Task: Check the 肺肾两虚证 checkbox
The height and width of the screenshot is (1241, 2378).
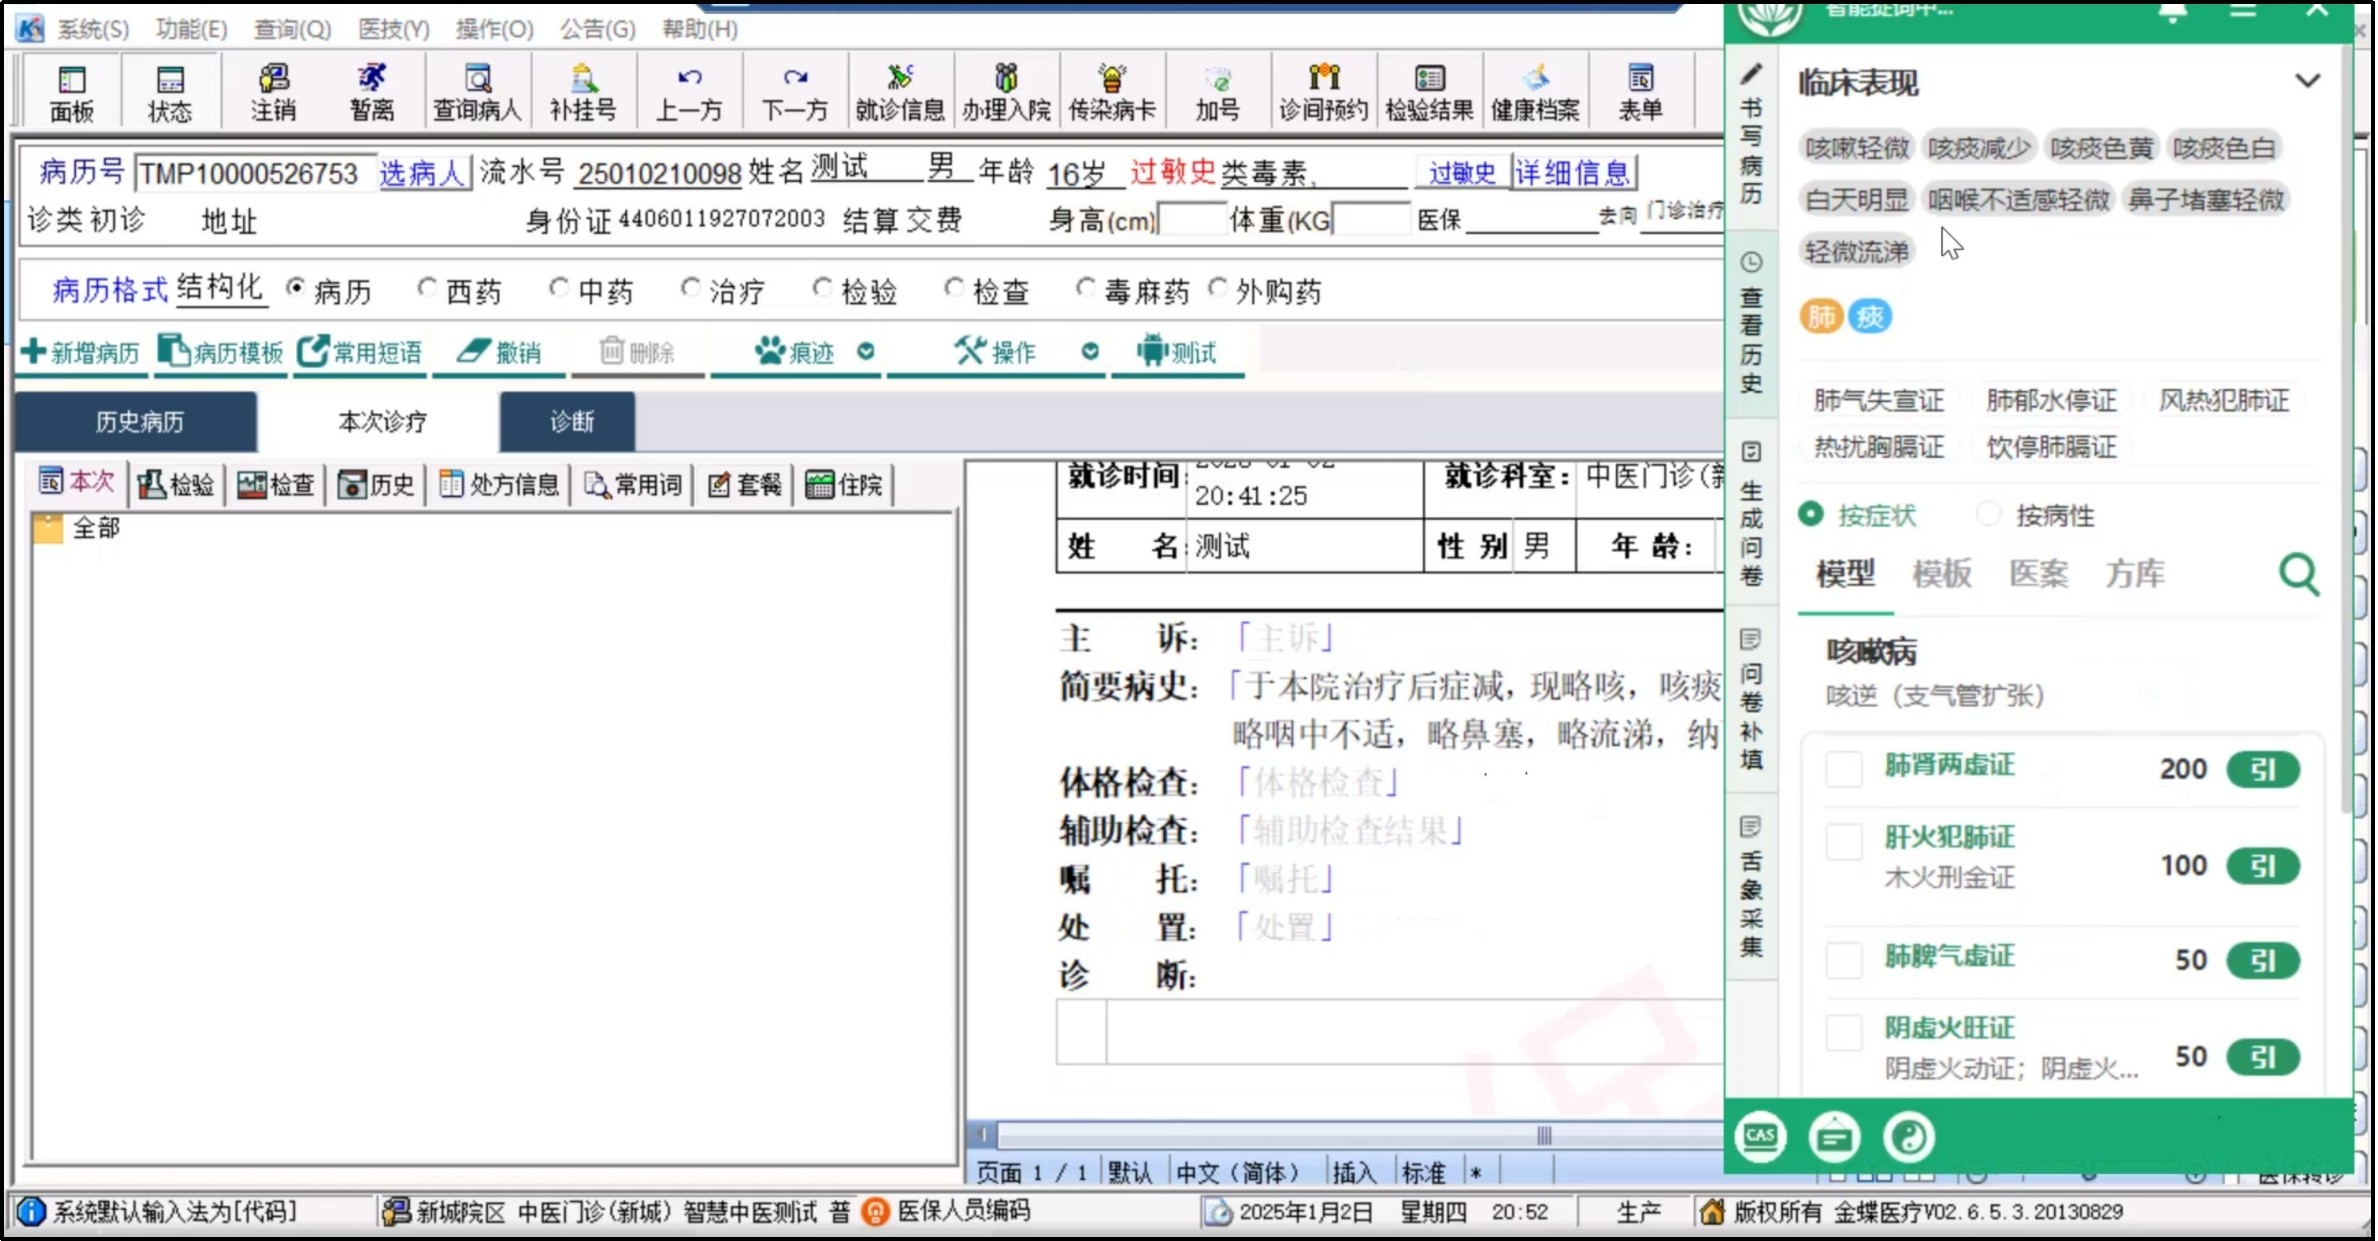Action: (x=1843, y=770)
